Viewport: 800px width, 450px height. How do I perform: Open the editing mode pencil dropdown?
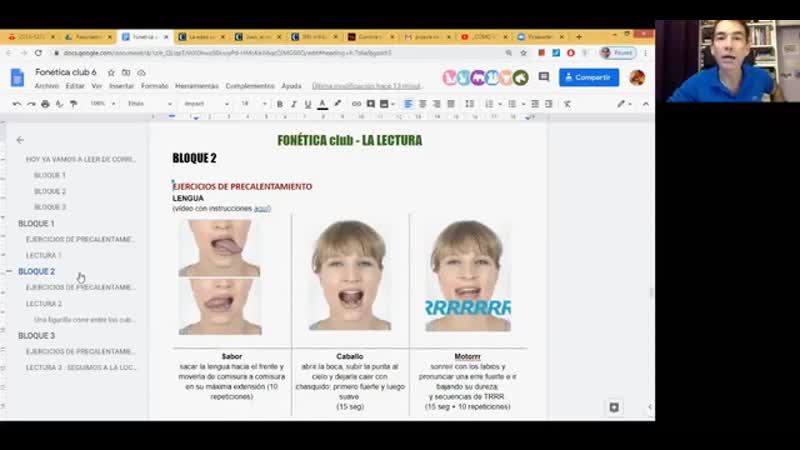tap(624, 104)
